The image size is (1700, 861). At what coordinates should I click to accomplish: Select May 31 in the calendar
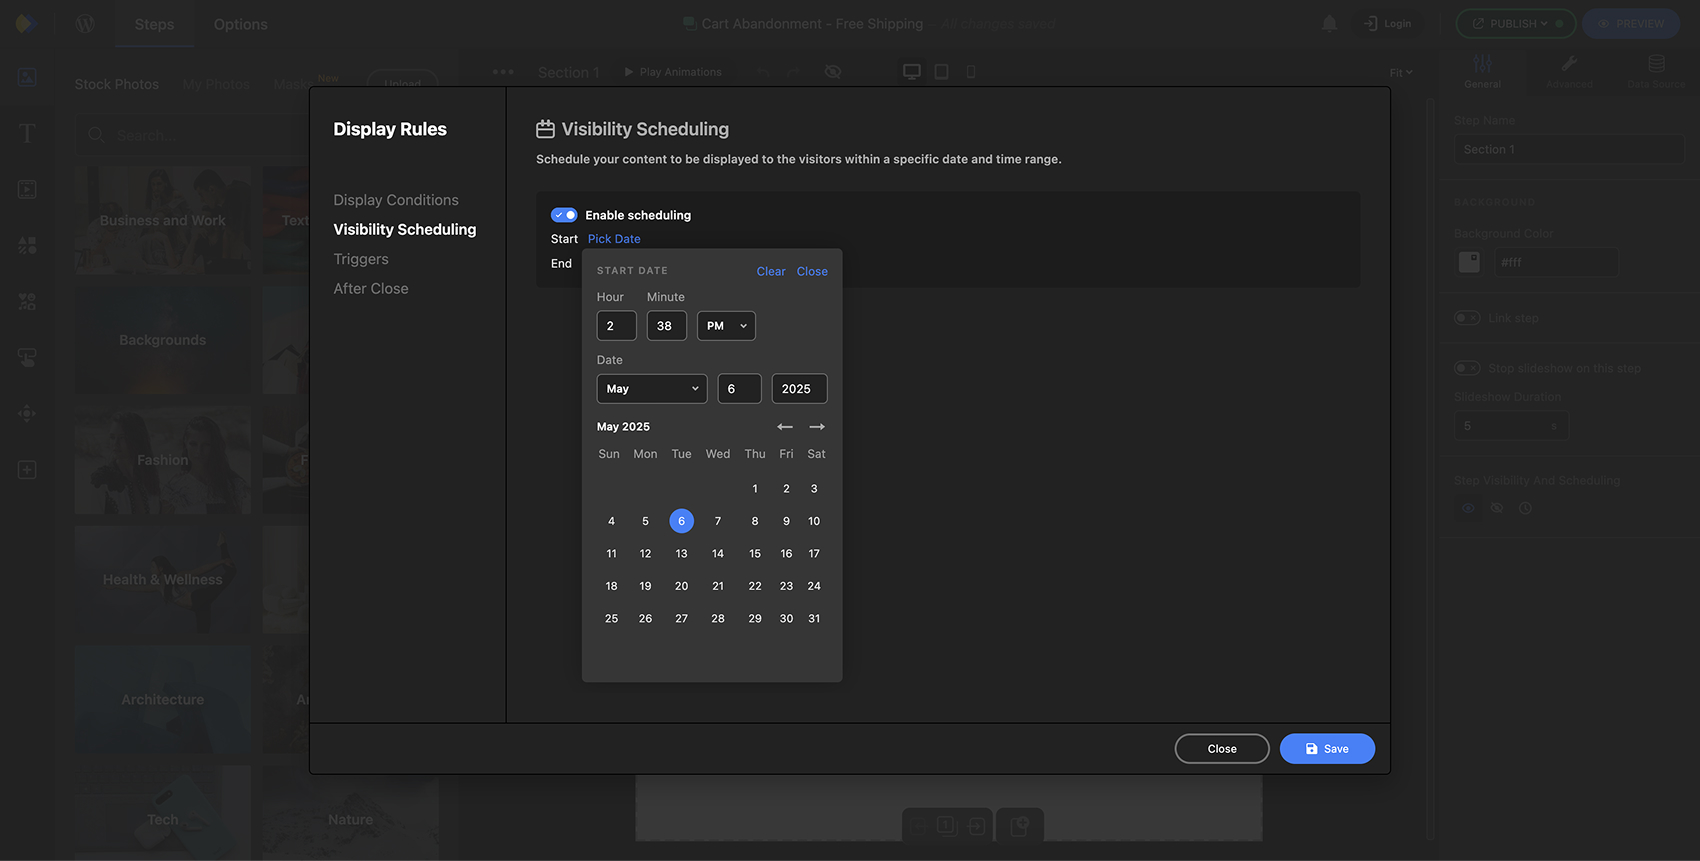coord(814,619)
